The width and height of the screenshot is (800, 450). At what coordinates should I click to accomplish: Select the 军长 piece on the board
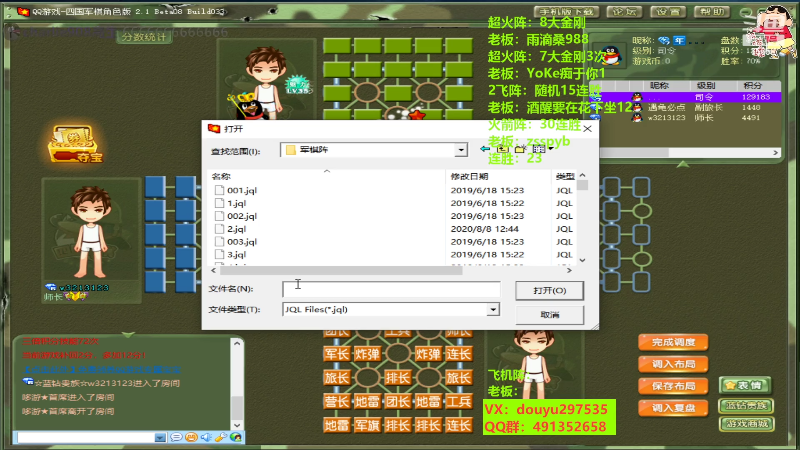pos(337,354)
